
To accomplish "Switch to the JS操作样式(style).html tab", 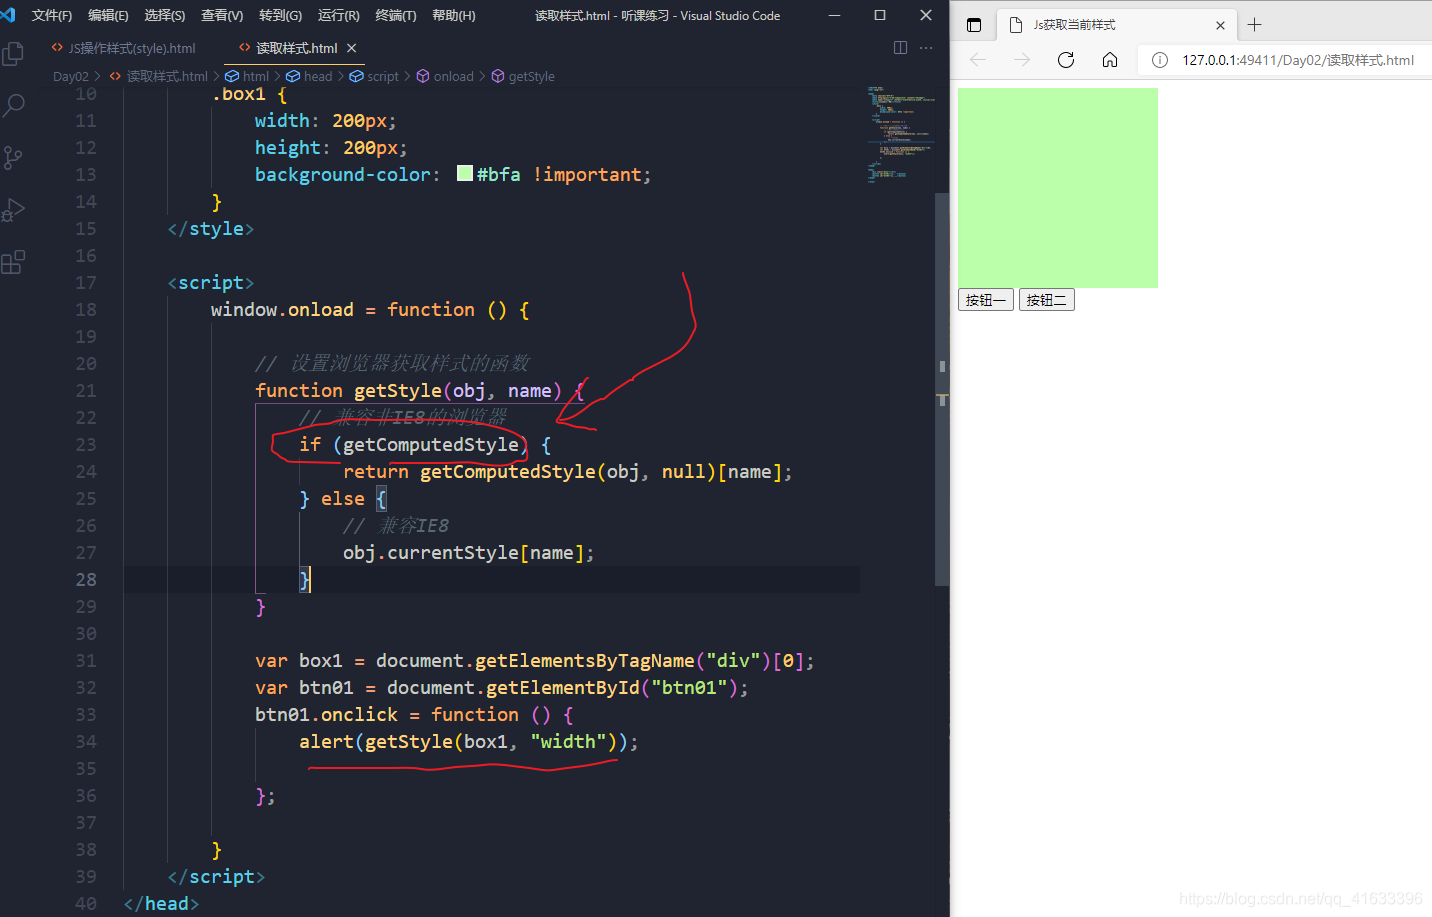I will 124,48.
